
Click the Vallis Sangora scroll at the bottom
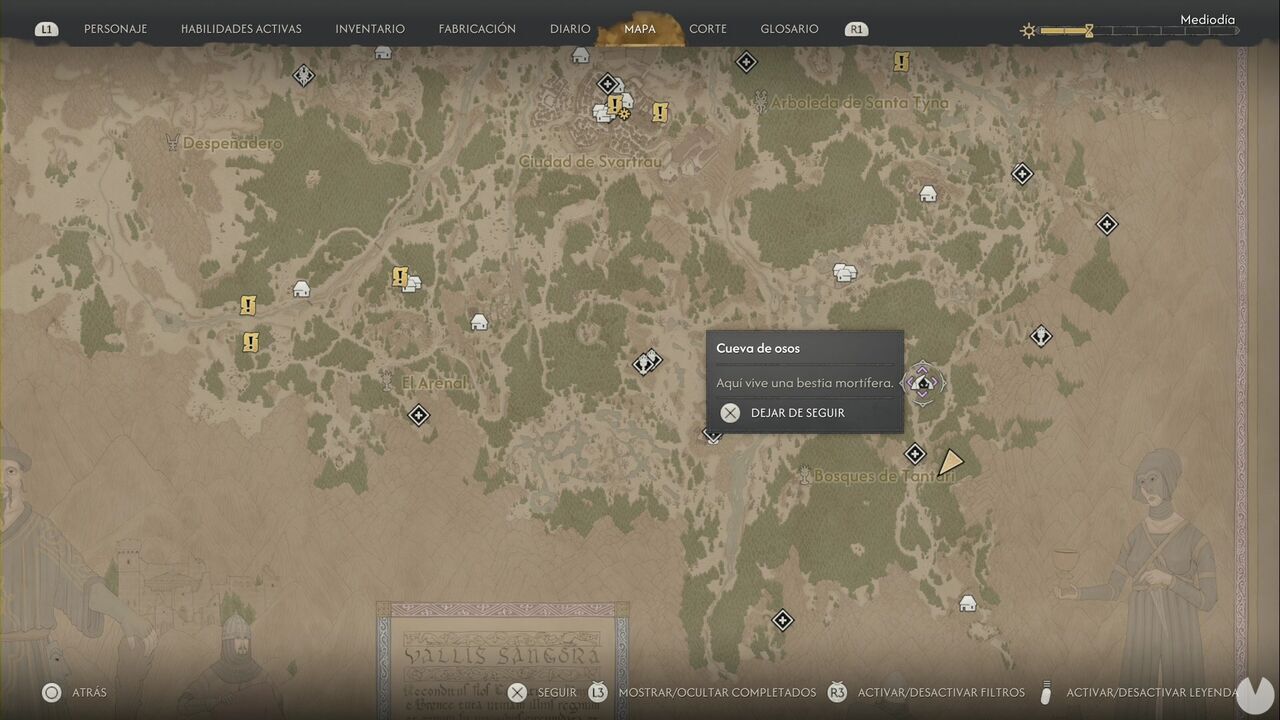pos(502,660)
